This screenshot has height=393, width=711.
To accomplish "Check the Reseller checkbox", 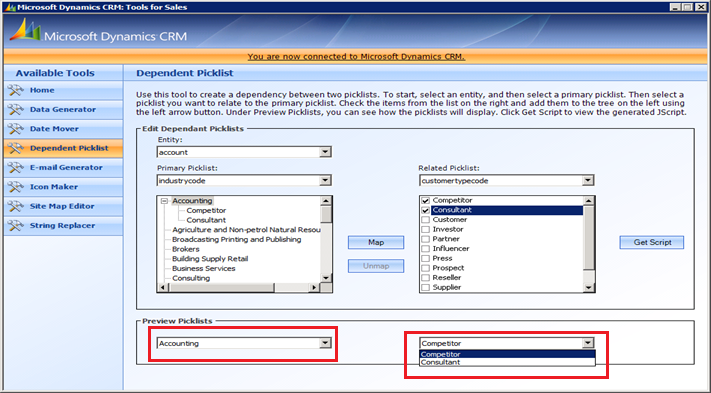I will (x=425, y=278).
